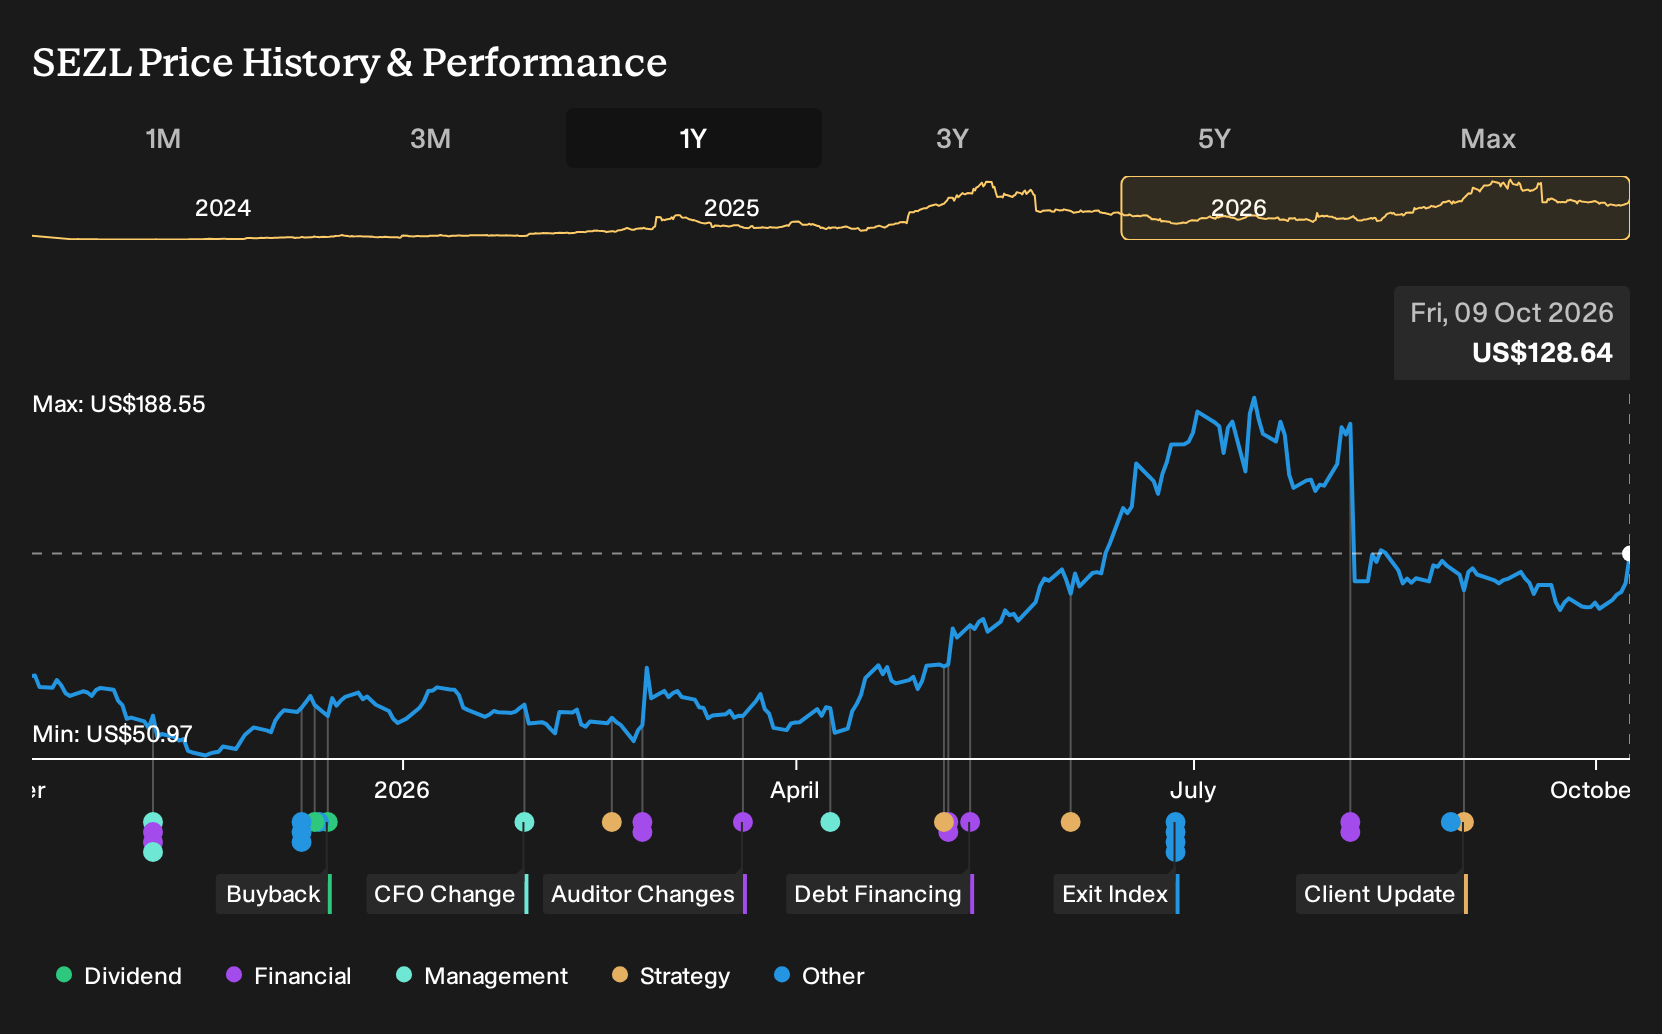
Task: Toggle the Strategy legend filter
Action: click(671, 976)
